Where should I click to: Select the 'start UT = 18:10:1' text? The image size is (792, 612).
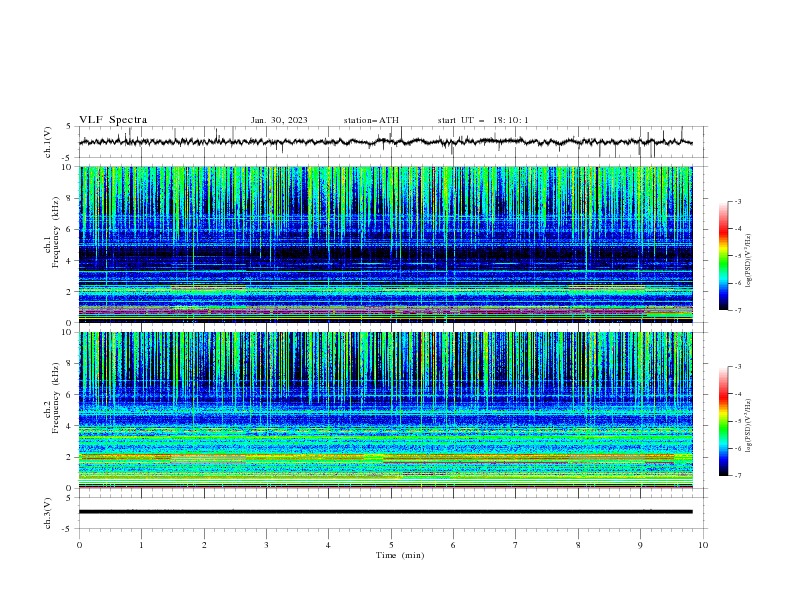click(483, 120)
